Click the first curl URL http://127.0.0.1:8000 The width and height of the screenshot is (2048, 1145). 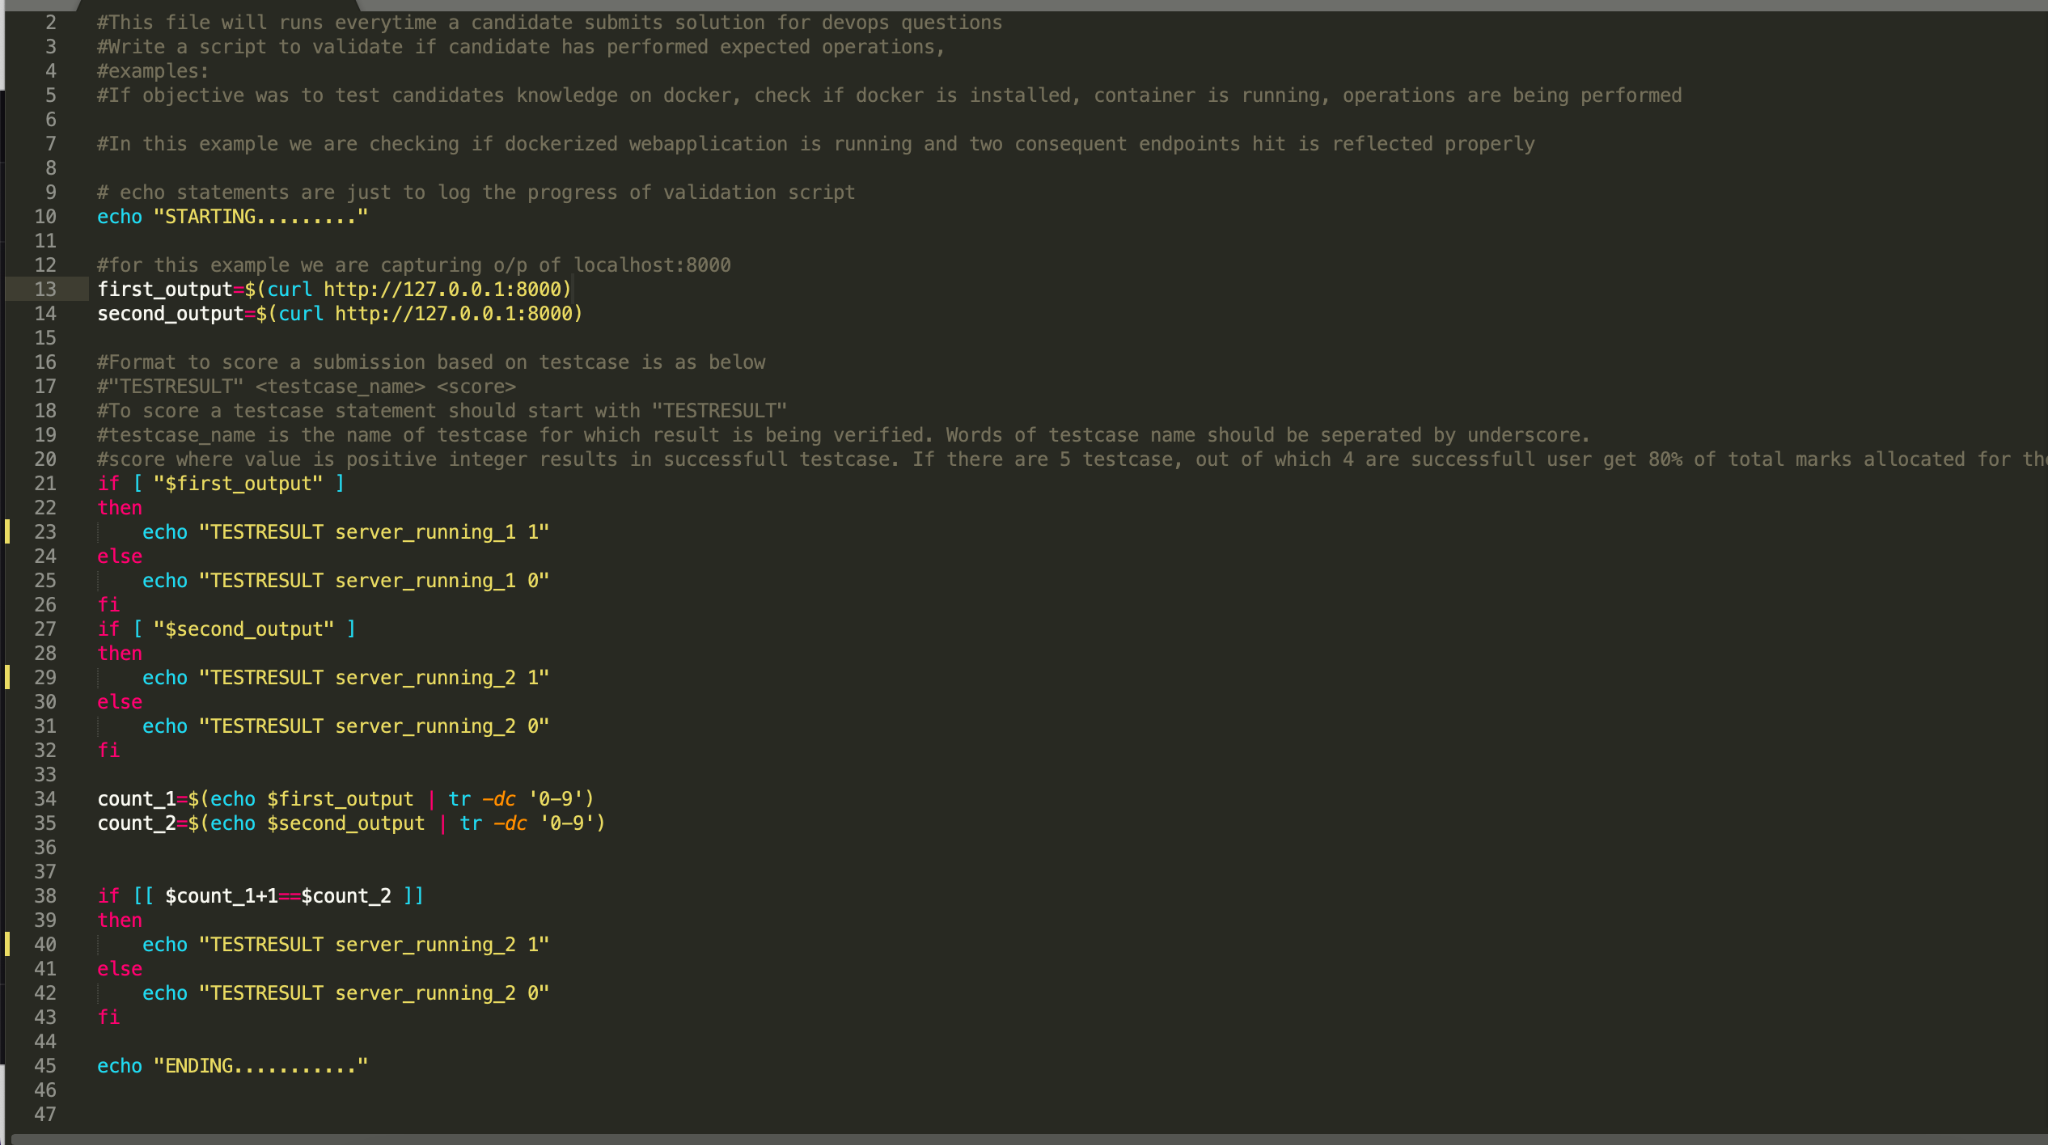(x=442, y=289)
